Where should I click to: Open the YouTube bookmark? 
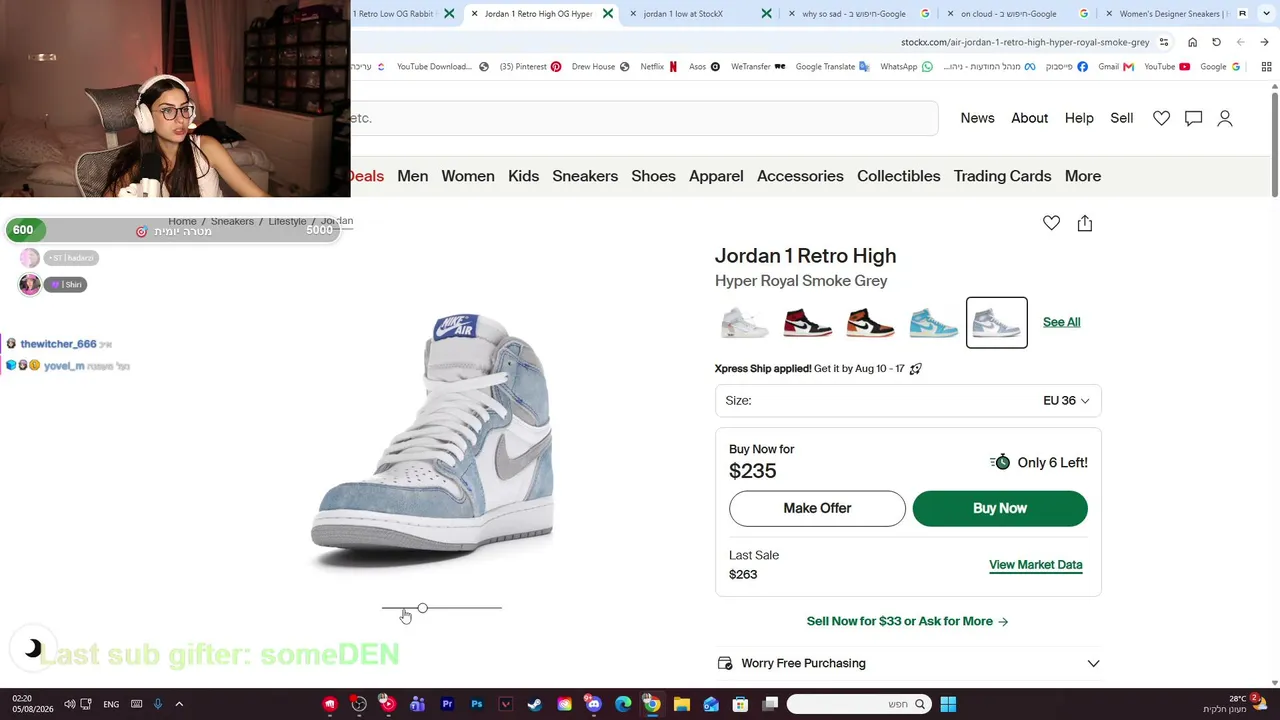[1167, 67]
